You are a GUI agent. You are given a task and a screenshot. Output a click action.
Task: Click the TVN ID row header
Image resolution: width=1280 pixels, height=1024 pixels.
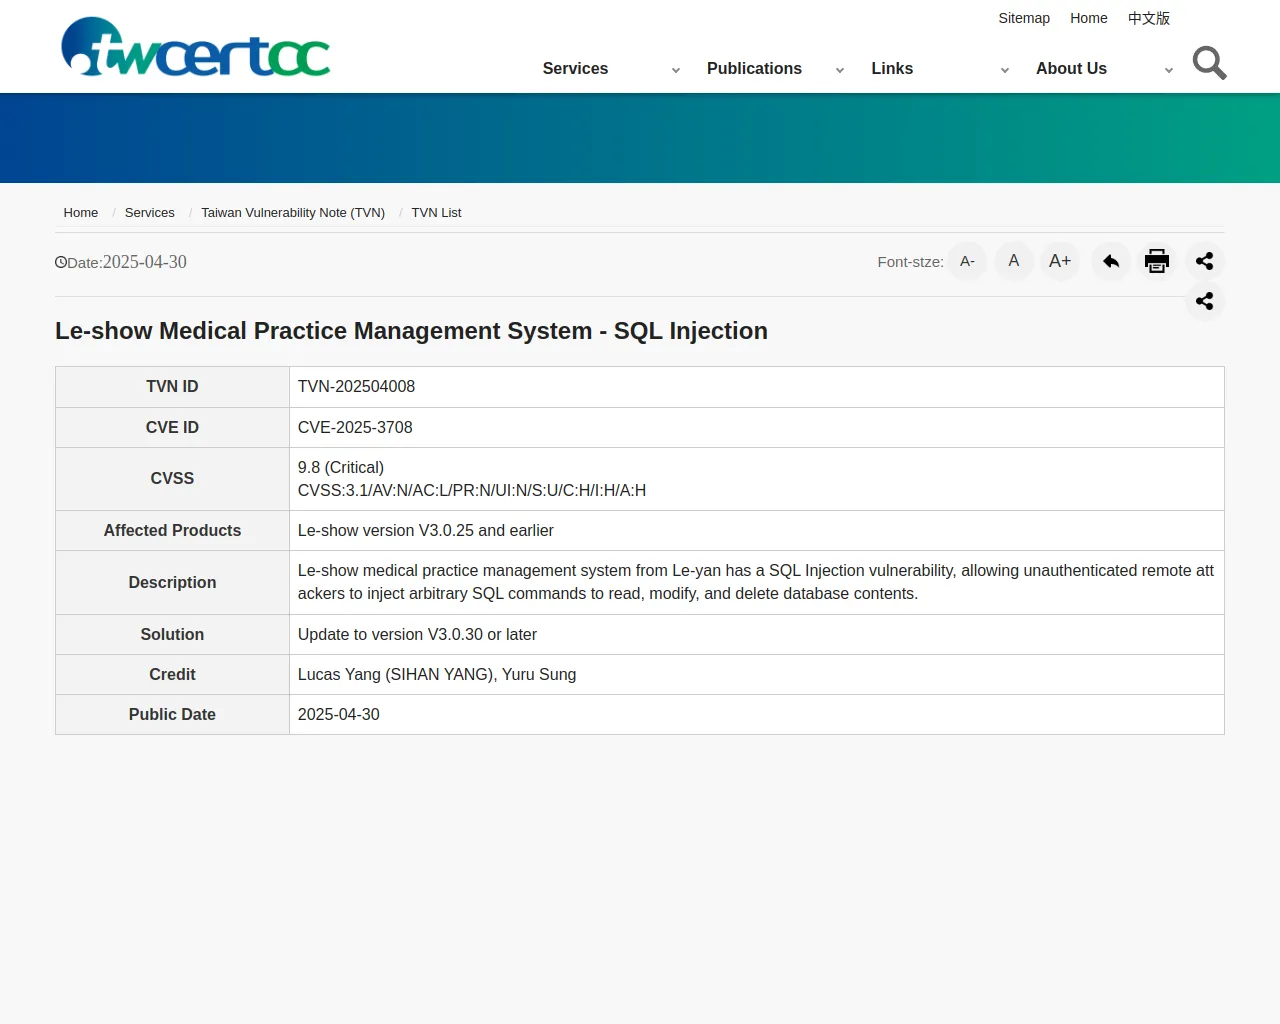(172, 387)
